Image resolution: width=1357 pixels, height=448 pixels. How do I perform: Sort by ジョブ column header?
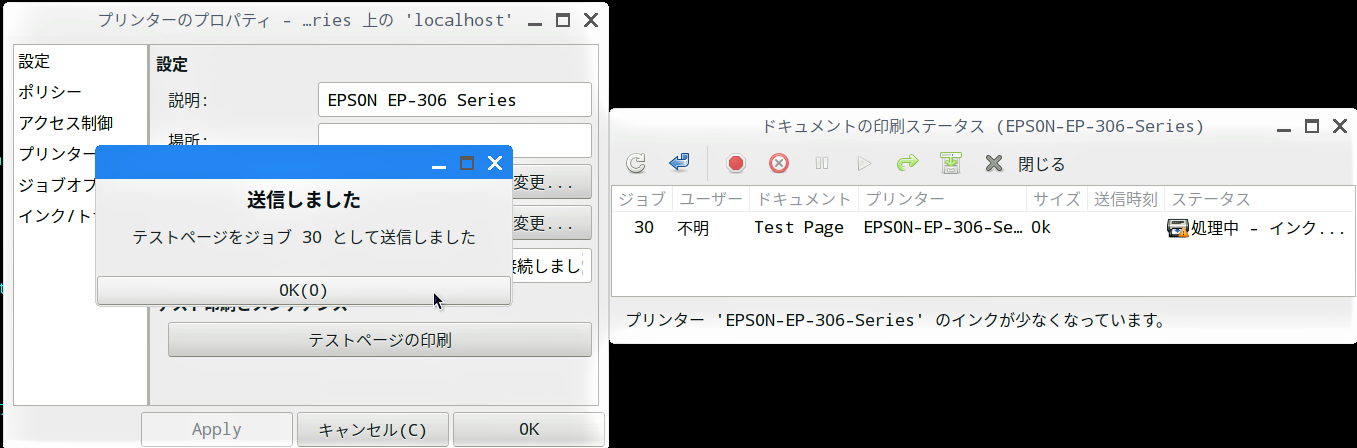pos(641,200)
